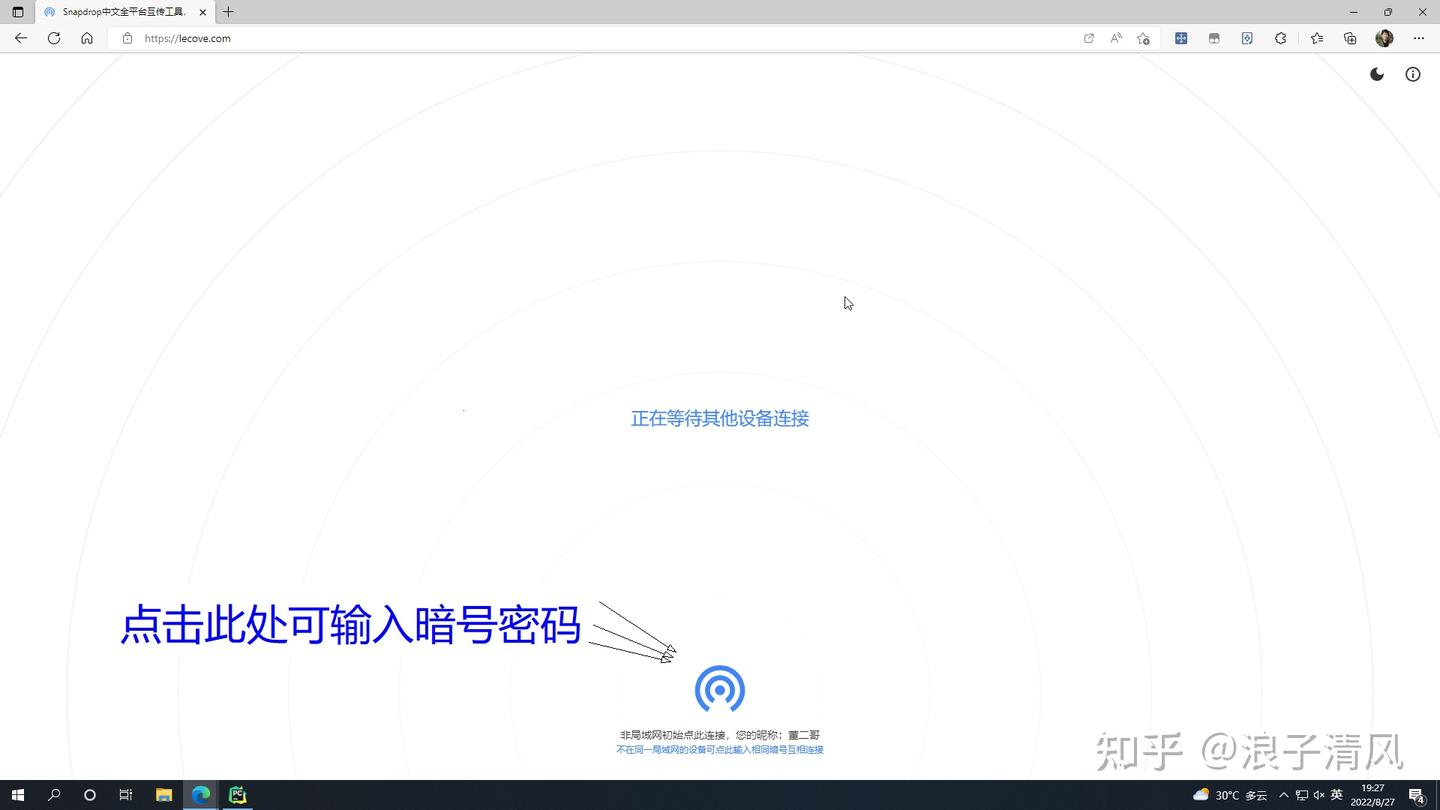Image resolution: width=1440 pixels, height=810 pixels.
Task: Open Task View from the taskbar
Action: 125,794
